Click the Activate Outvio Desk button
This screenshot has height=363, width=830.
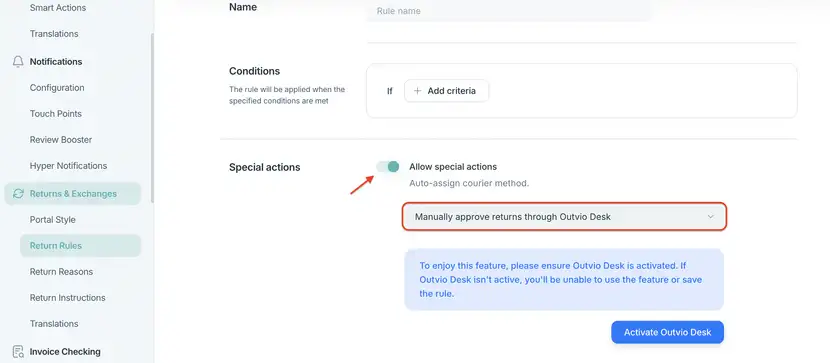[667, 332]
